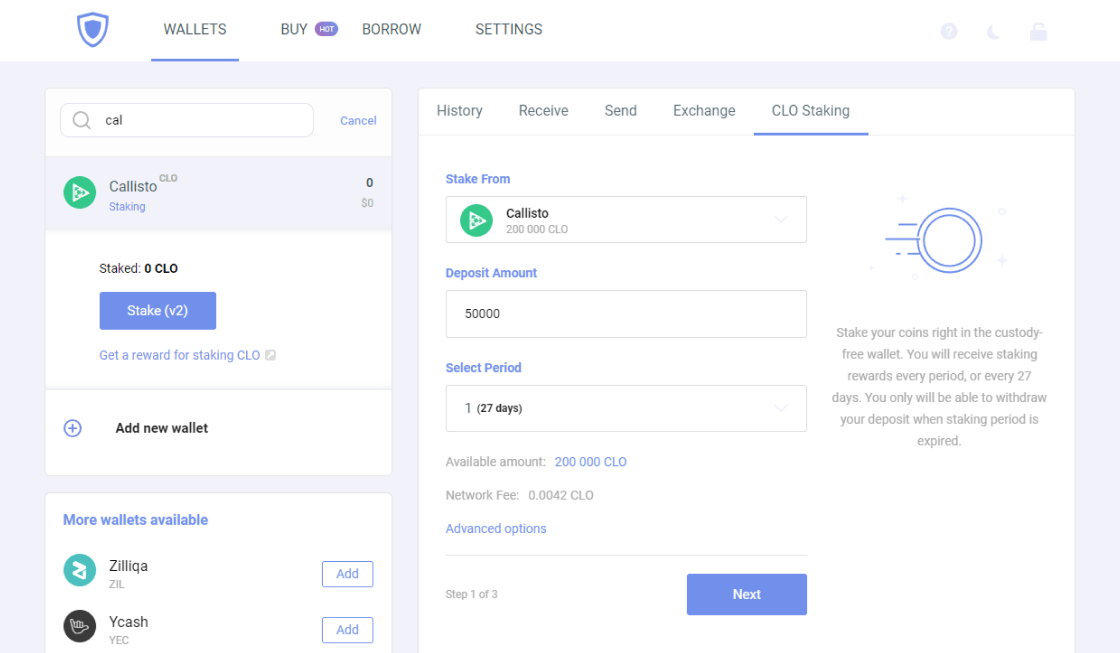
Task: Click Add new wallet
Action: (161, 428)
